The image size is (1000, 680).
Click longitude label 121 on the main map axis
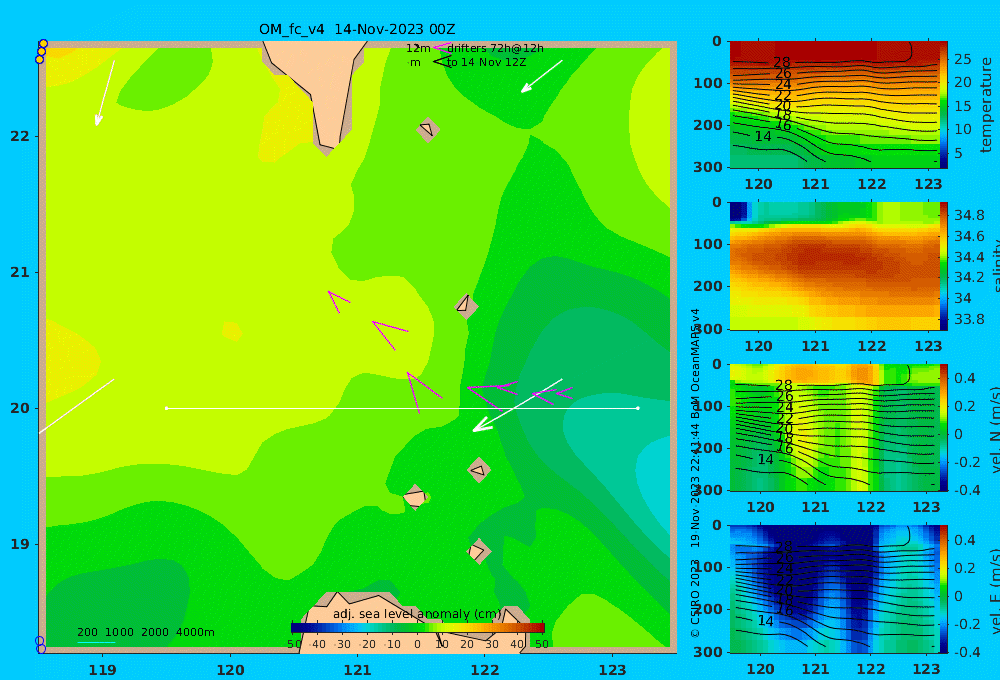357,670
